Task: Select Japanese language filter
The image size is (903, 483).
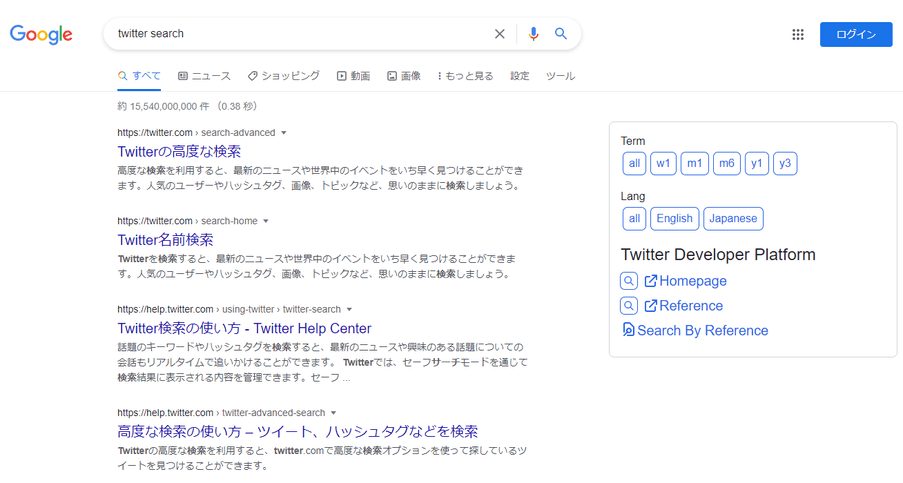Action: pos(733,219)
